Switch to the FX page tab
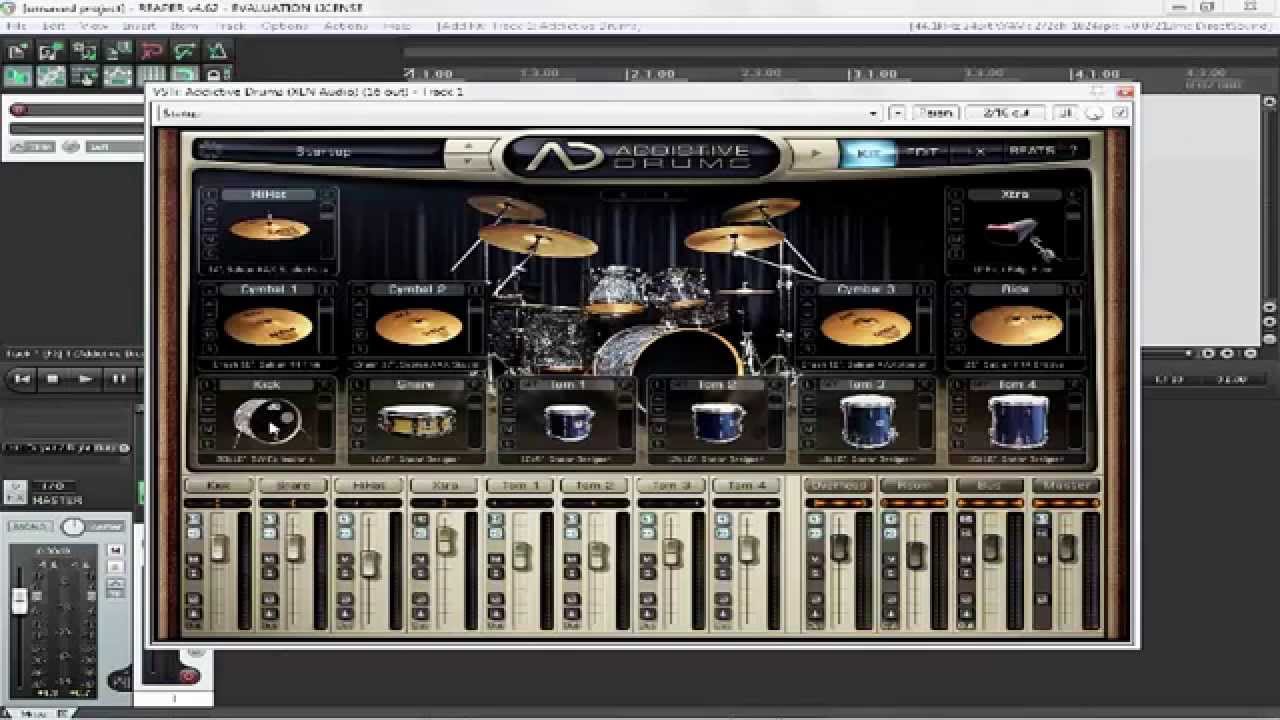The image size is (1280, 720). (978, 152)
